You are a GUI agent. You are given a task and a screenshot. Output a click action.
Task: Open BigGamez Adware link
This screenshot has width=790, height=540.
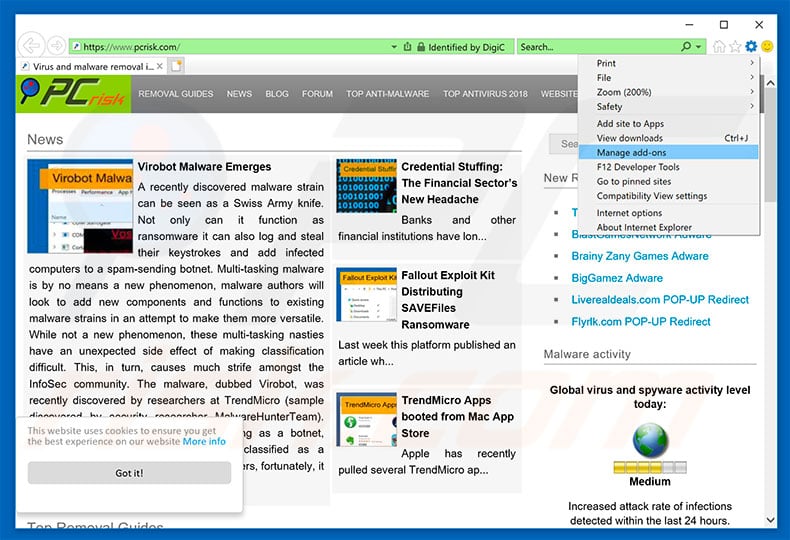[x=617, y=278]
